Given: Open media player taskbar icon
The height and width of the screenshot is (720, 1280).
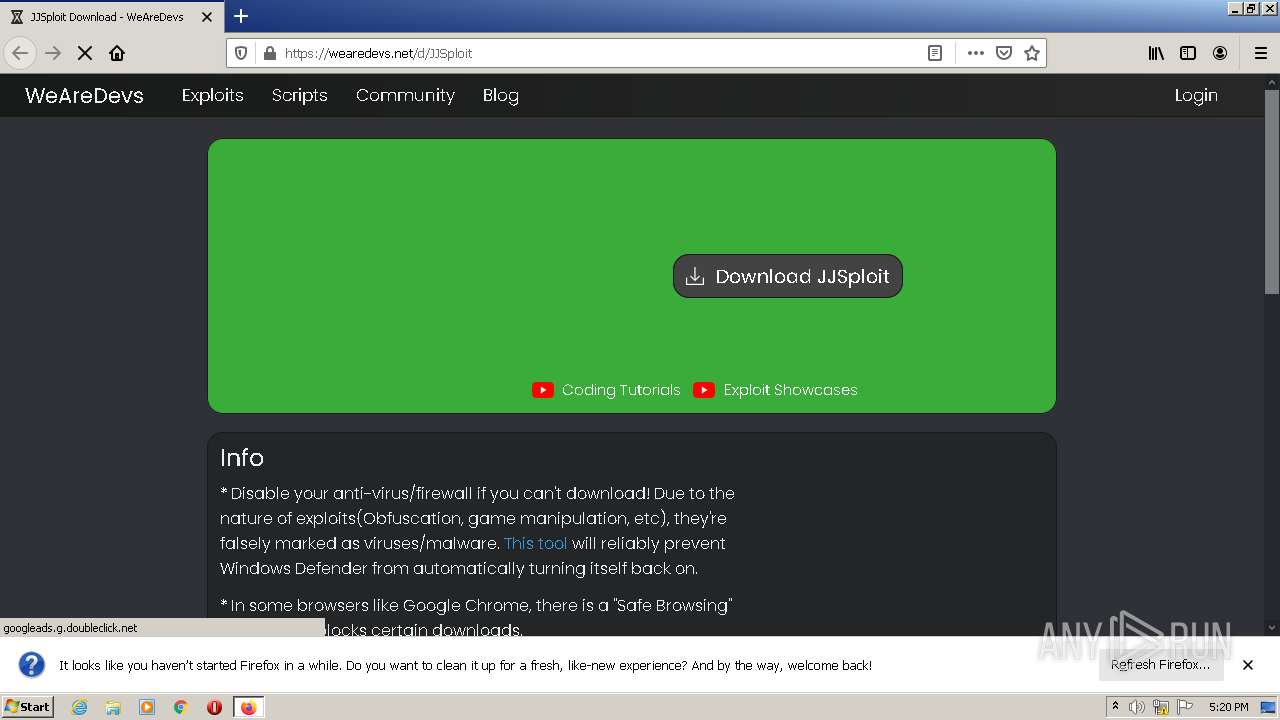Looking at the screenshot, I should (147, 707).
